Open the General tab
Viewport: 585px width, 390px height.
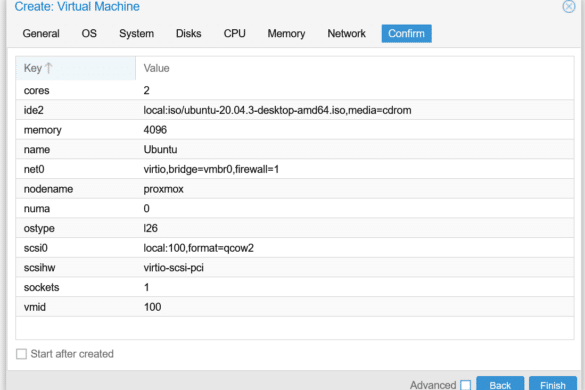pyautogui.click(x=41, y=34)
